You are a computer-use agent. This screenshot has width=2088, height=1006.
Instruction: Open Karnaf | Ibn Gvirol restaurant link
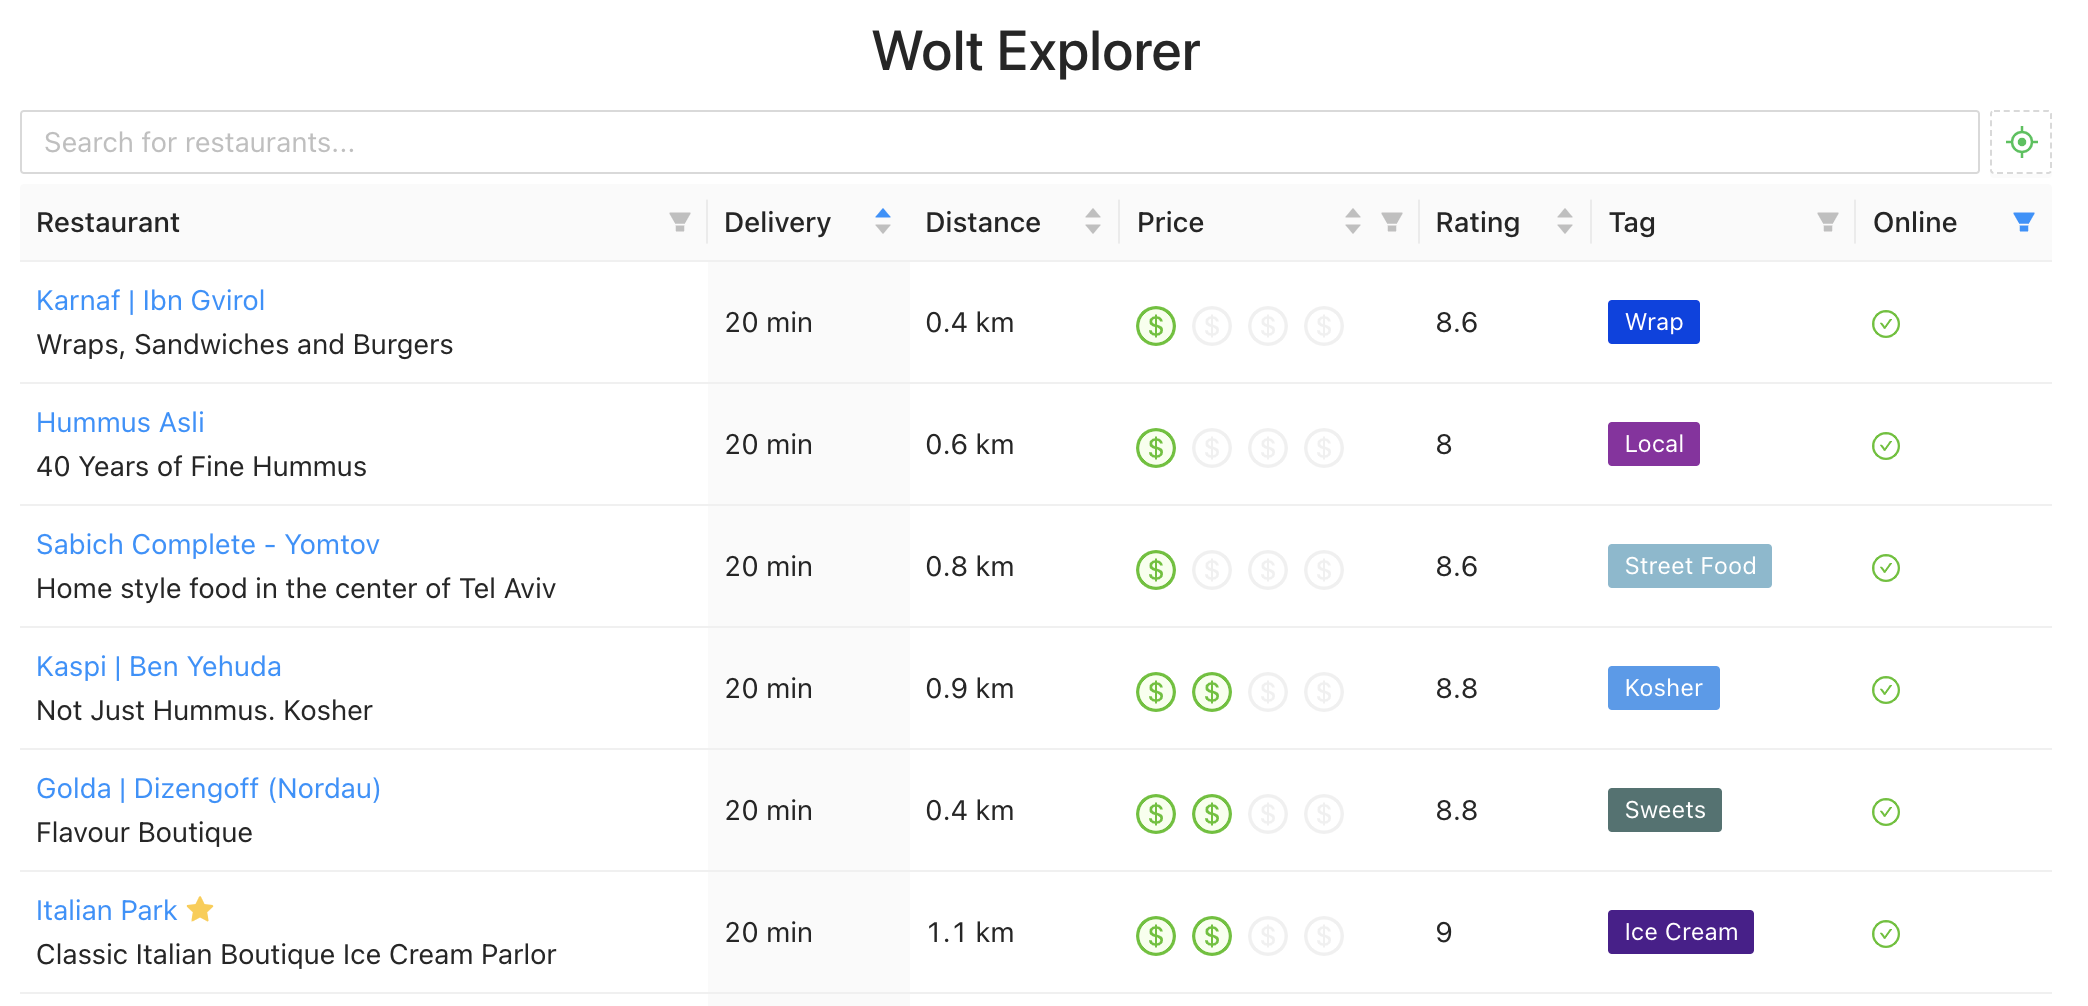click(150, 300)
